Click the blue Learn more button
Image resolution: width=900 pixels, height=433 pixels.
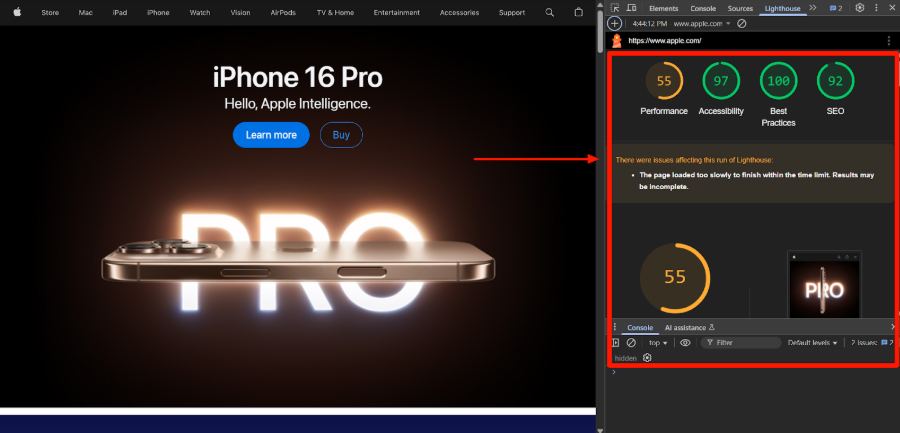click(x=271, y=135)
